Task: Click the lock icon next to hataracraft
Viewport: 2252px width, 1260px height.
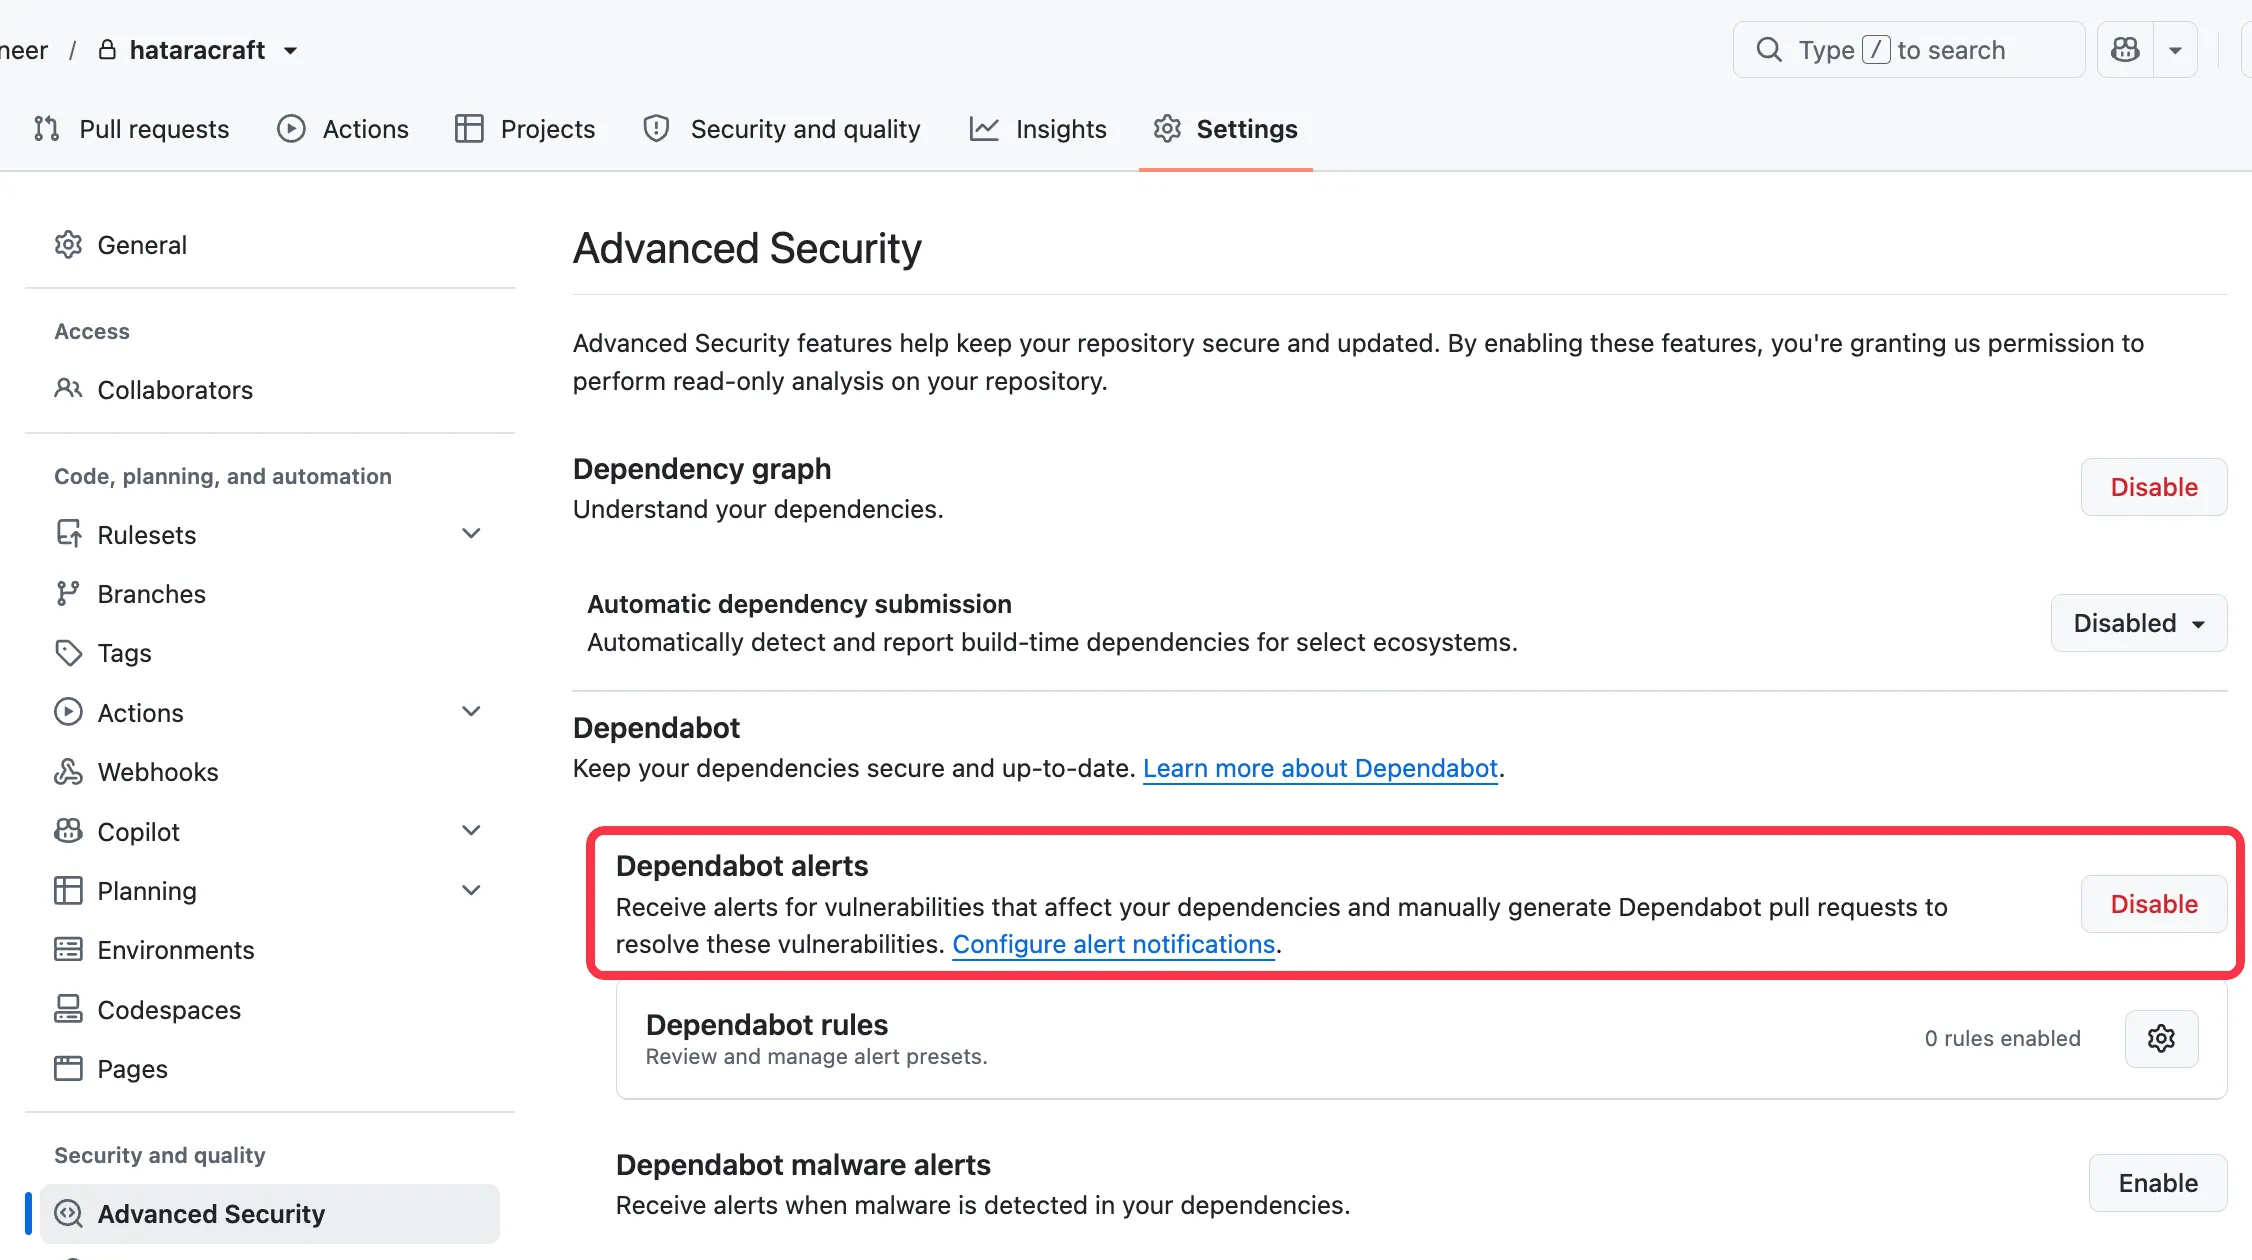Action: (107, 50)
